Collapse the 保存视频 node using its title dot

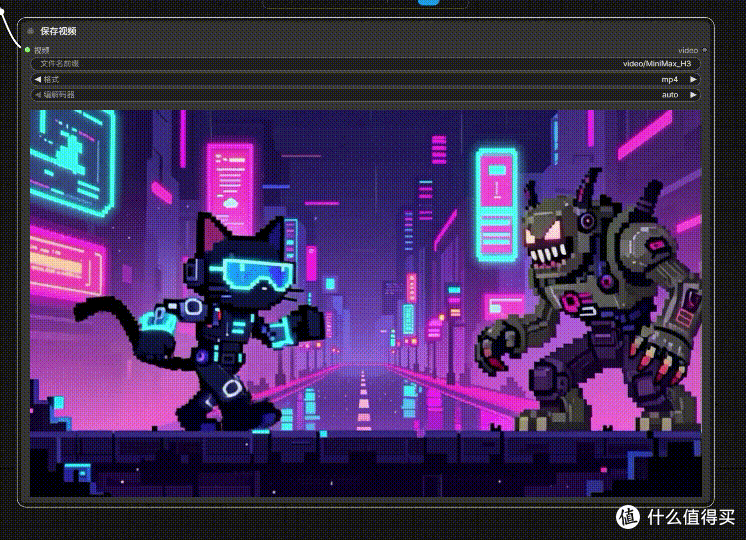pos(30,31)
